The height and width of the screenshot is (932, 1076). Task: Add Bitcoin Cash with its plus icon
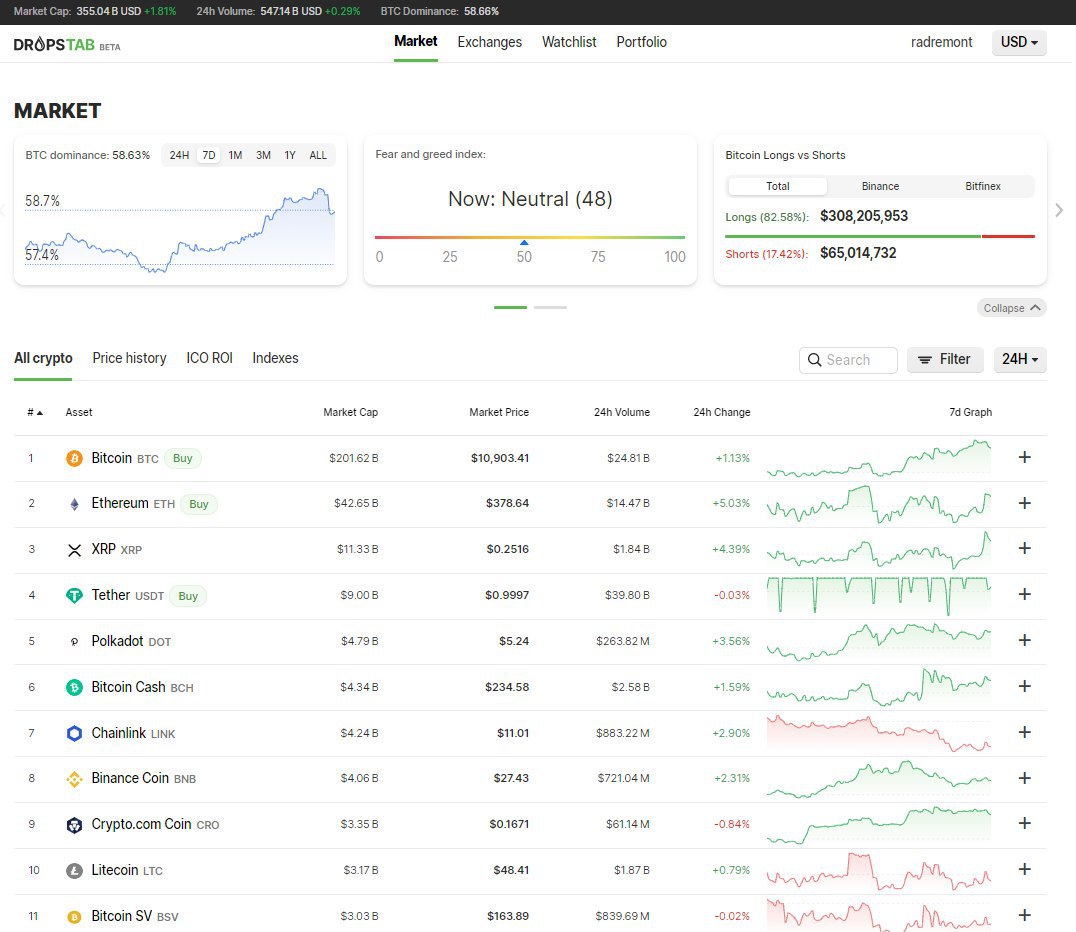(1025, 686)
